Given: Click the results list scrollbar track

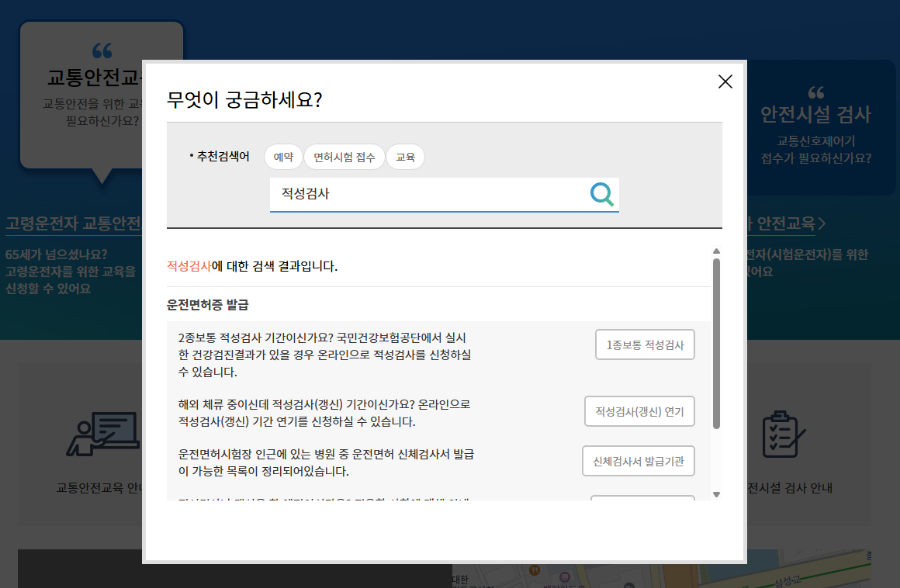Looking at the screenshot, I should pyautogui.click(x=715, y=370).
